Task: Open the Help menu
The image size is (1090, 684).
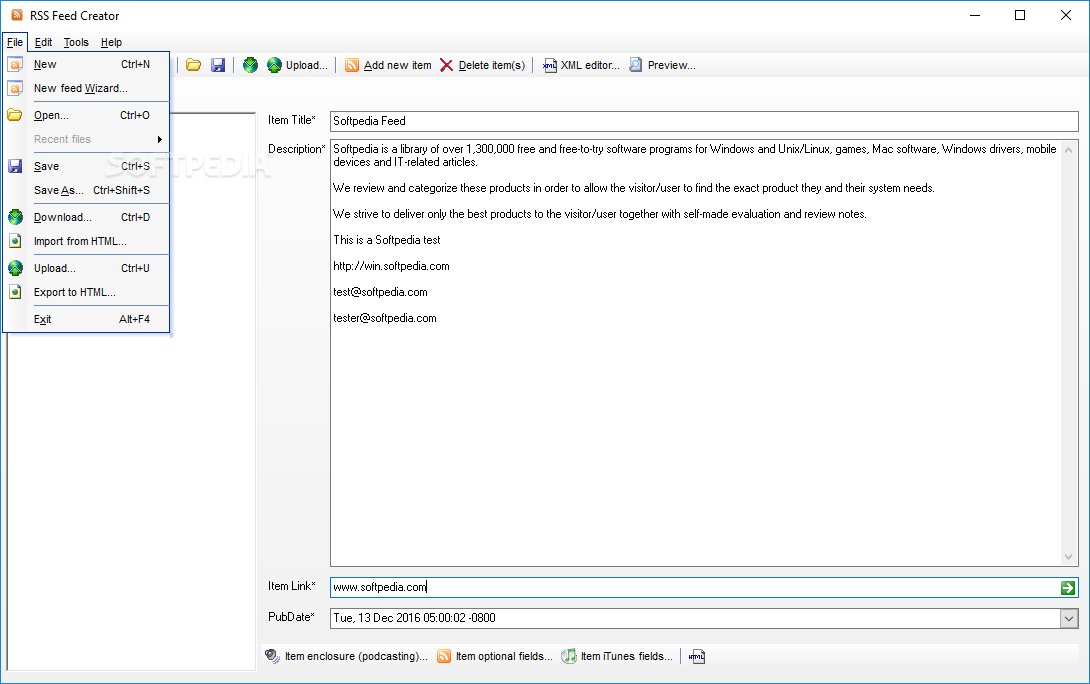Action: tap(111, 42)
